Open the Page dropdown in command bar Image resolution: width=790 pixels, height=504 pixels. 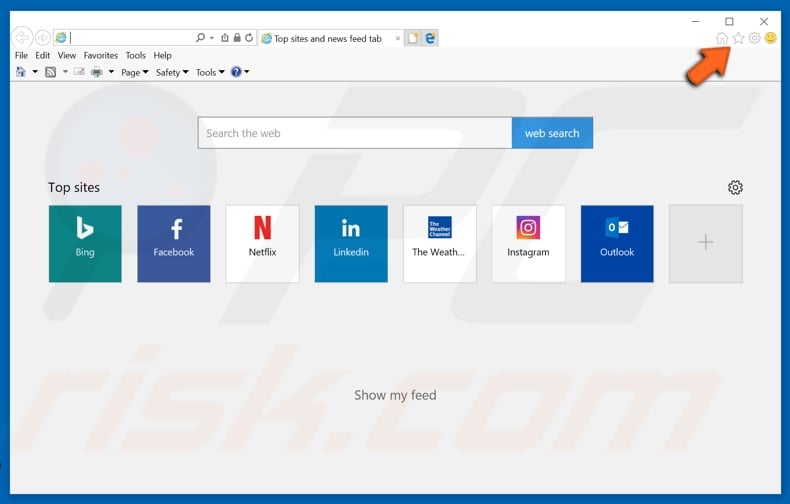[x=135, y=73]
